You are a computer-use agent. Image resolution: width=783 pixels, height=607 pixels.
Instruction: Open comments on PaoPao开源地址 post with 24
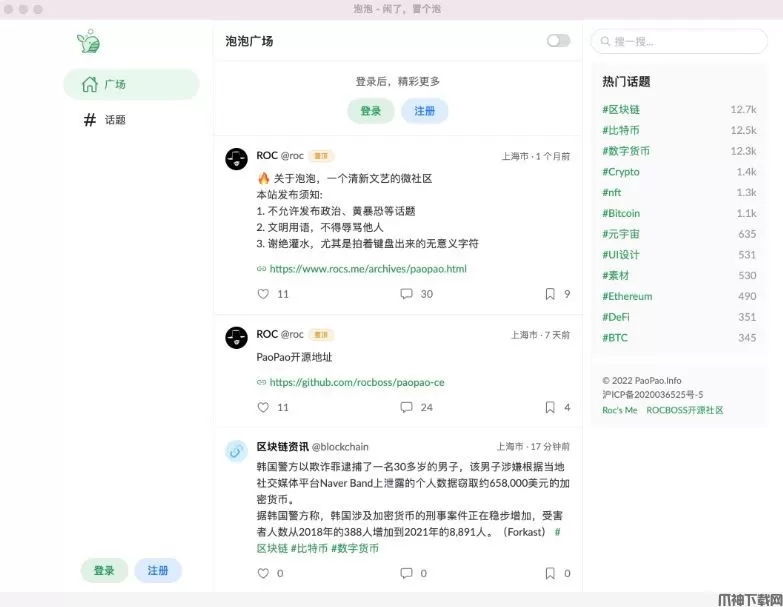tap(406, 407)
